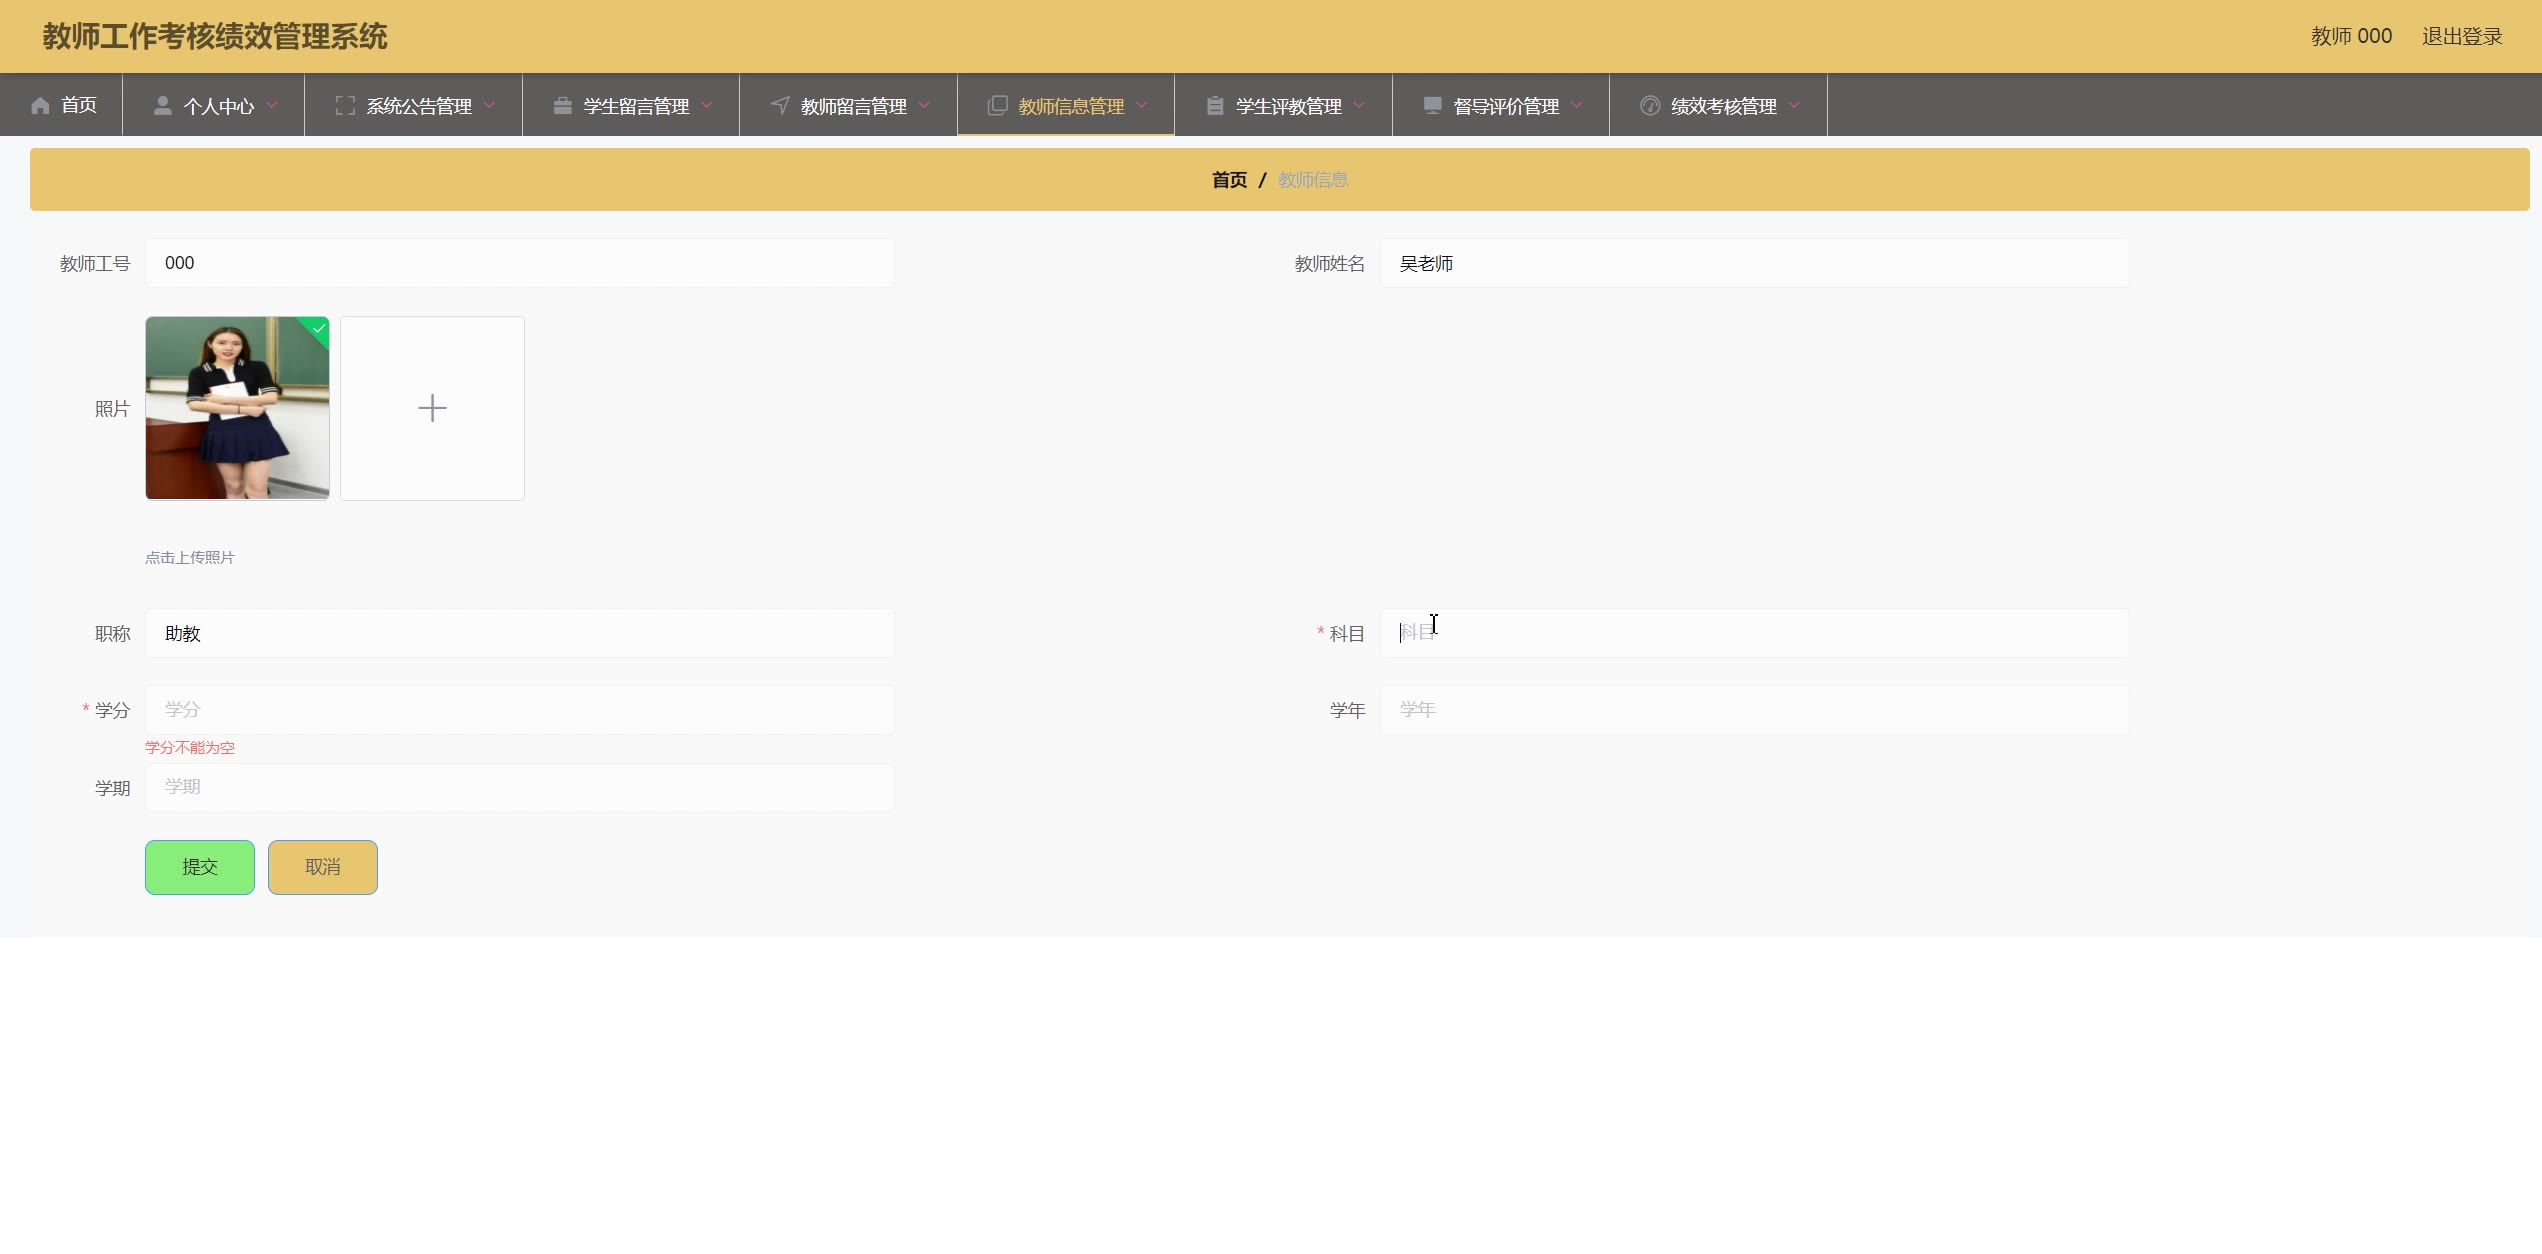2542x1254 pixels.
Task: Open the 教师留言管理 menu
Action: [x=849, y=105]
